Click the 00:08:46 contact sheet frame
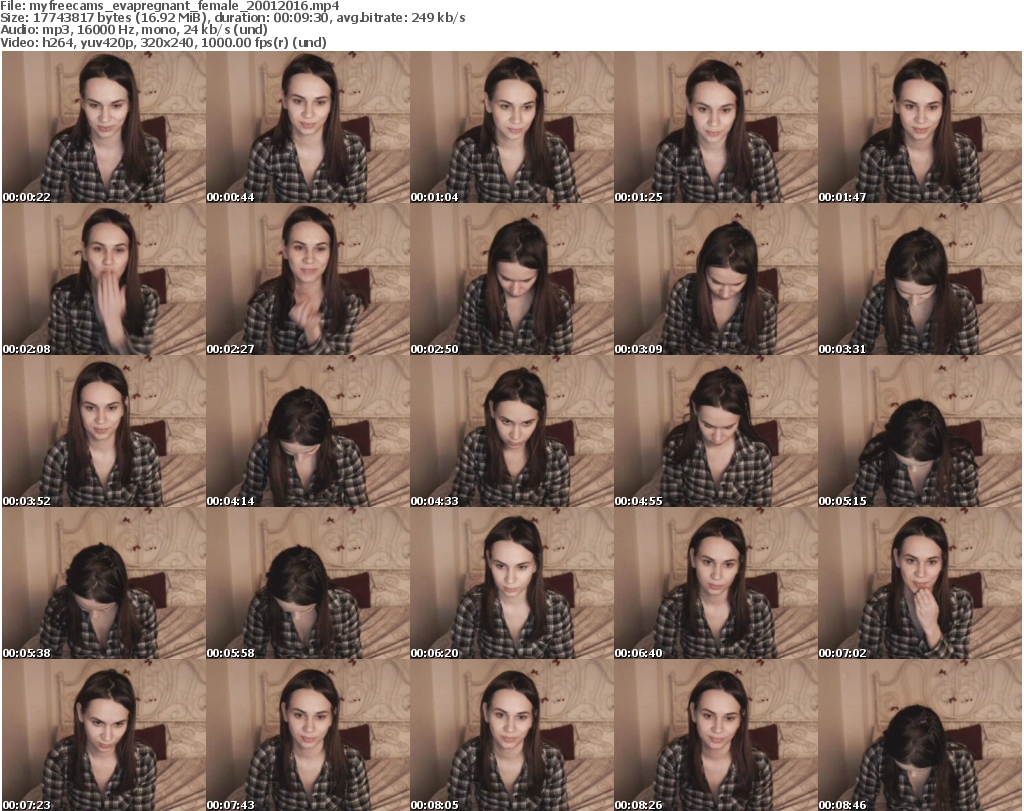Viewport: 1024px width, 811px height. (x=920, y=735)
